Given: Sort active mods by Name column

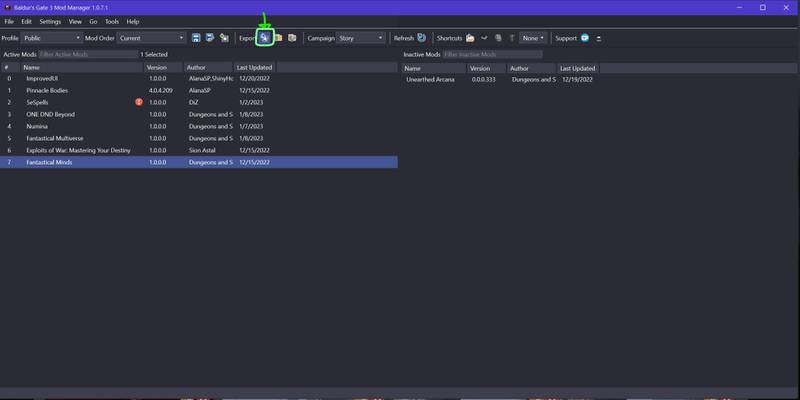Looking at the screenshot, I should point(82,67).
